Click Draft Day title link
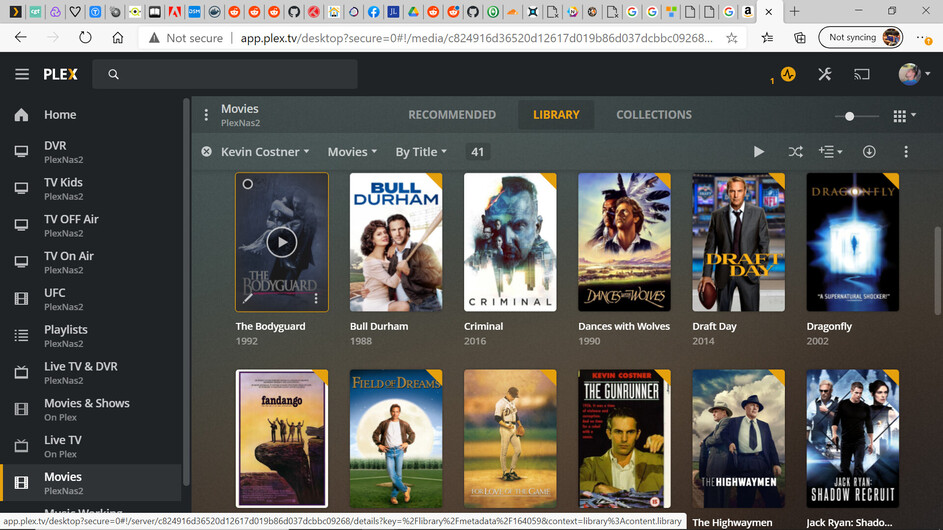 click(714, 326)
